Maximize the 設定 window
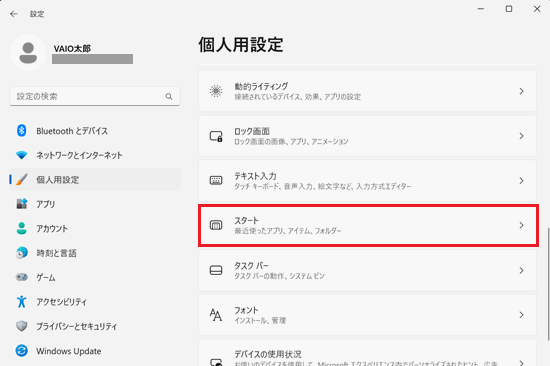Screen dimensions: 550x366 pos(509,9)
